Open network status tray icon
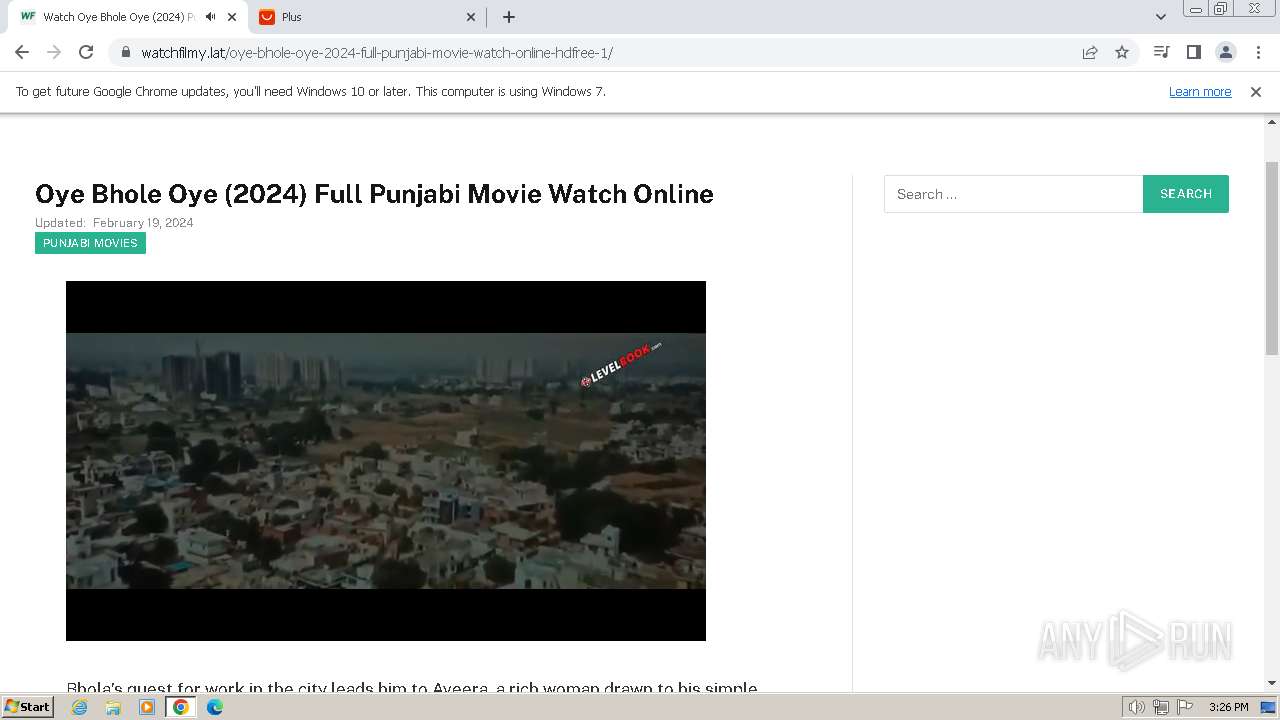Screen dimensions: 1280x720 pyautogui.click(x=1161, y=707)
